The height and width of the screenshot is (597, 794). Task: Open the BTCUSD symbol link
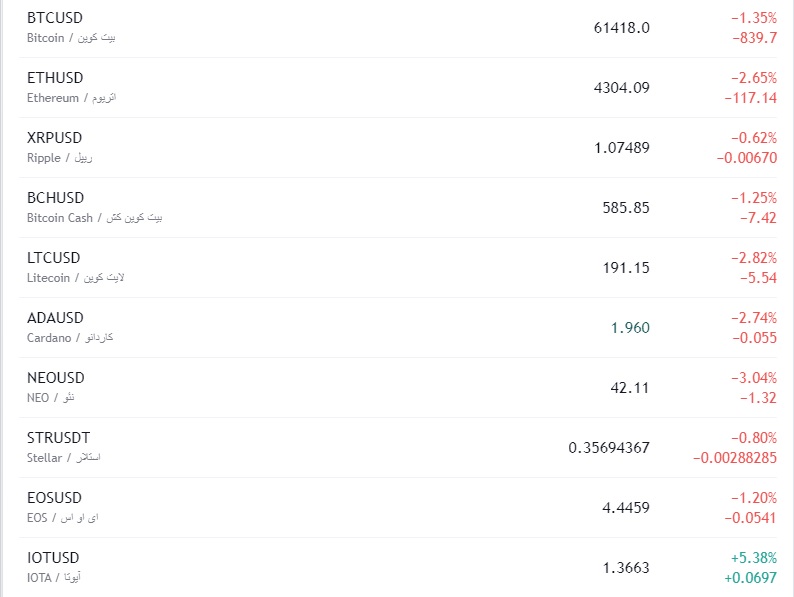[55, 18]
